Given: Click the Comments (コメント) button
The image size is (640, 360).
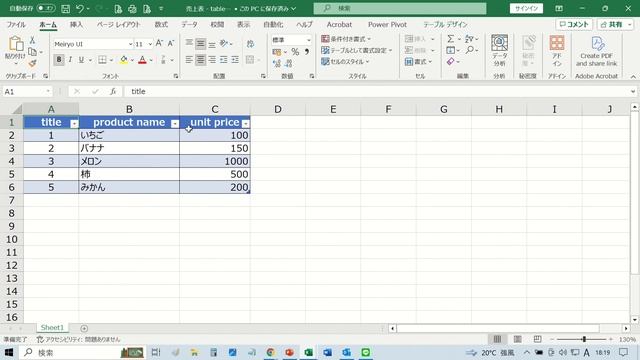Looking at the screenshot, I should point(574,24).
